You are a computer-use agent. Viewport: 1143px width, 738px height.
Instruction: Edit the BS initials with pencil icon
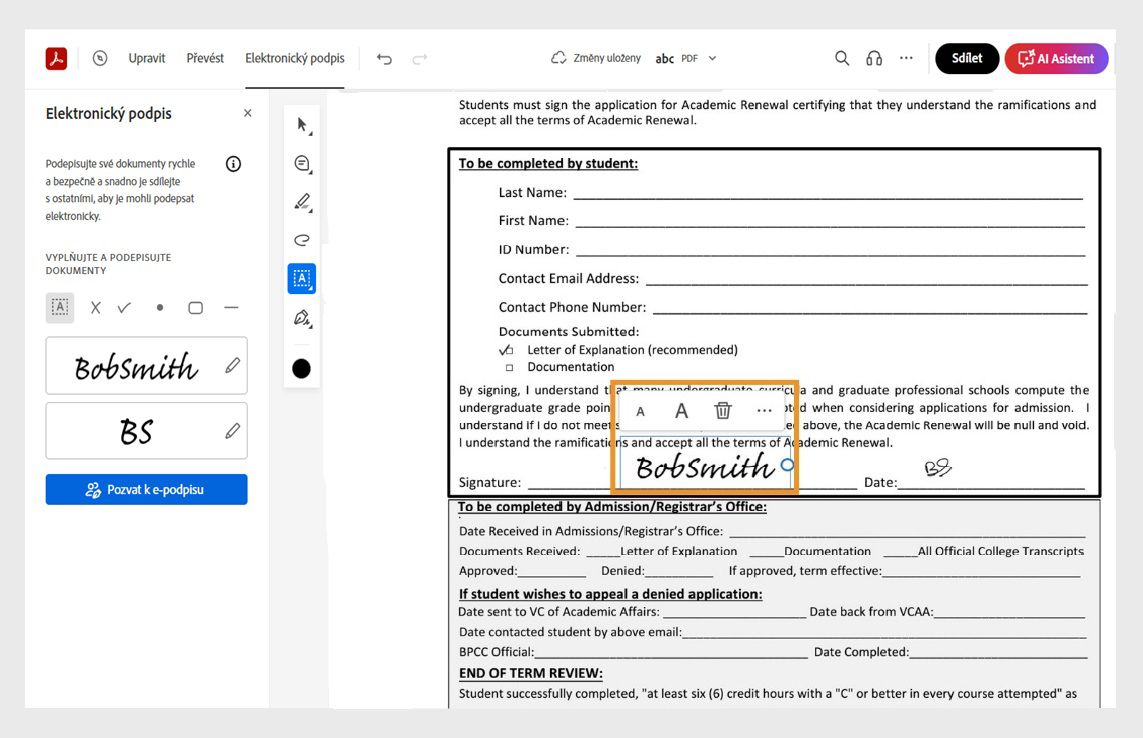click(x=233, y=431)
